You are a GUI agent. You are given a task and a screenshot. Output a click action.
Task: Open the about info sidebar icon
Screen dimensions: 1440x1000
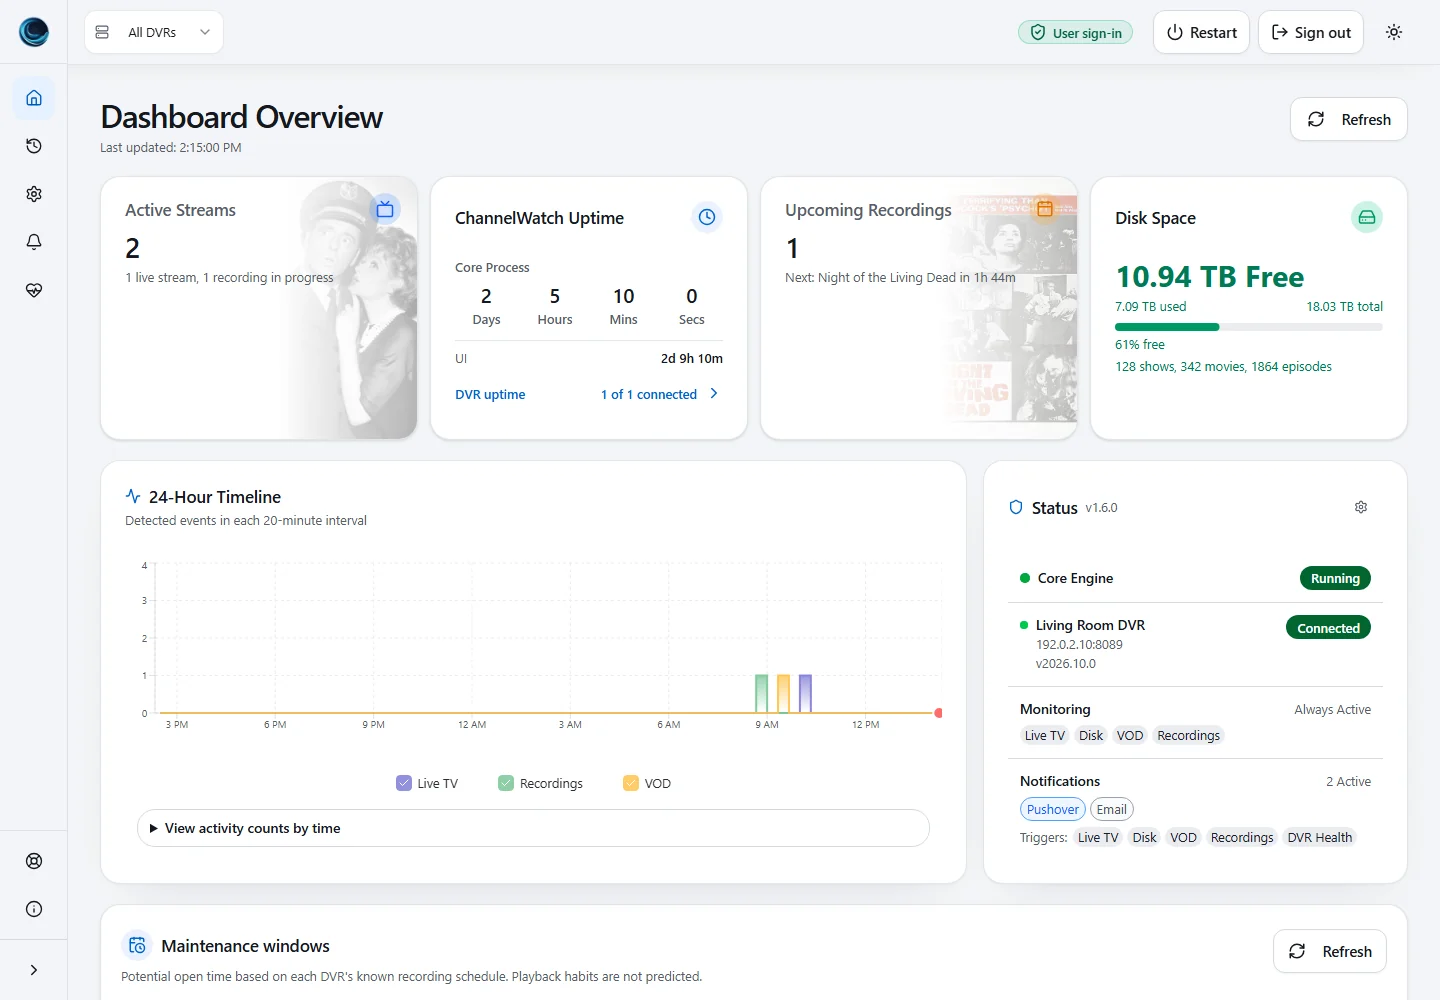point(34,909)
